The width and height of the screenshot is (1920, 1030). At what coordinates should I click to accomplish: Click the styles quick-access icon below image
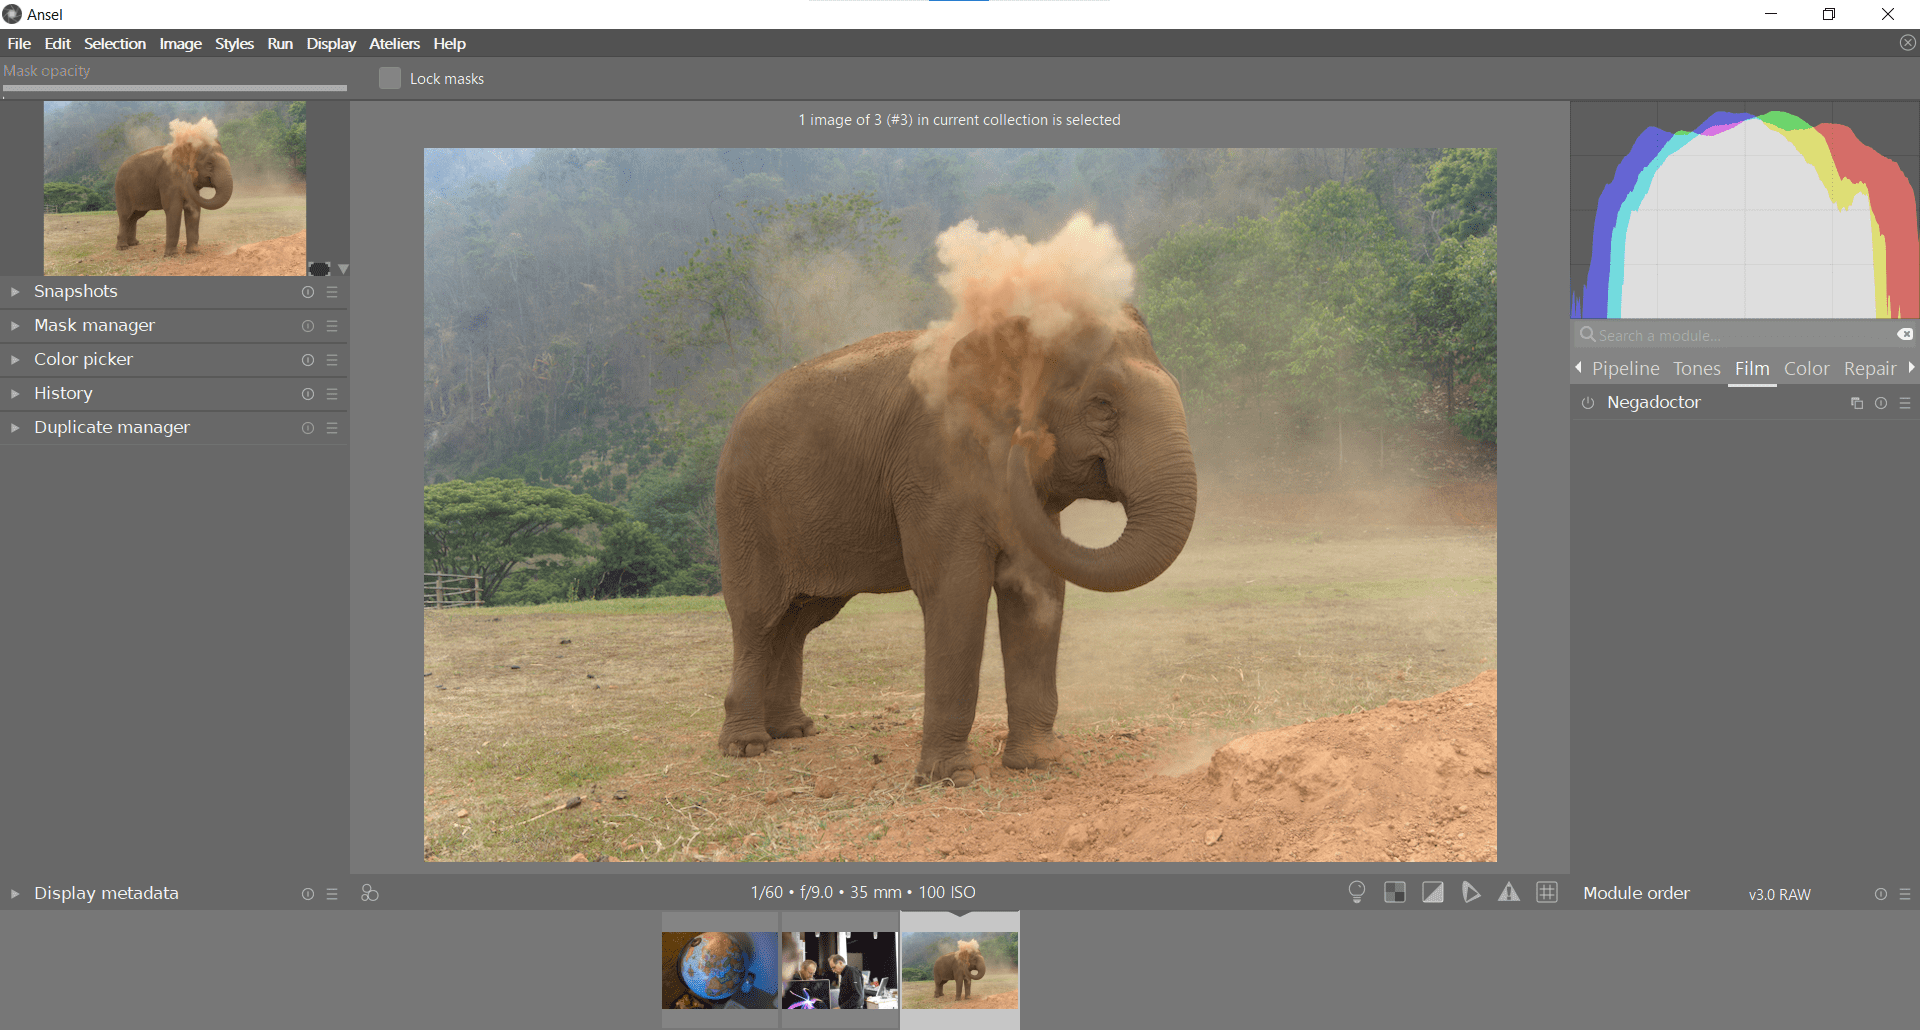click(370, 893)
